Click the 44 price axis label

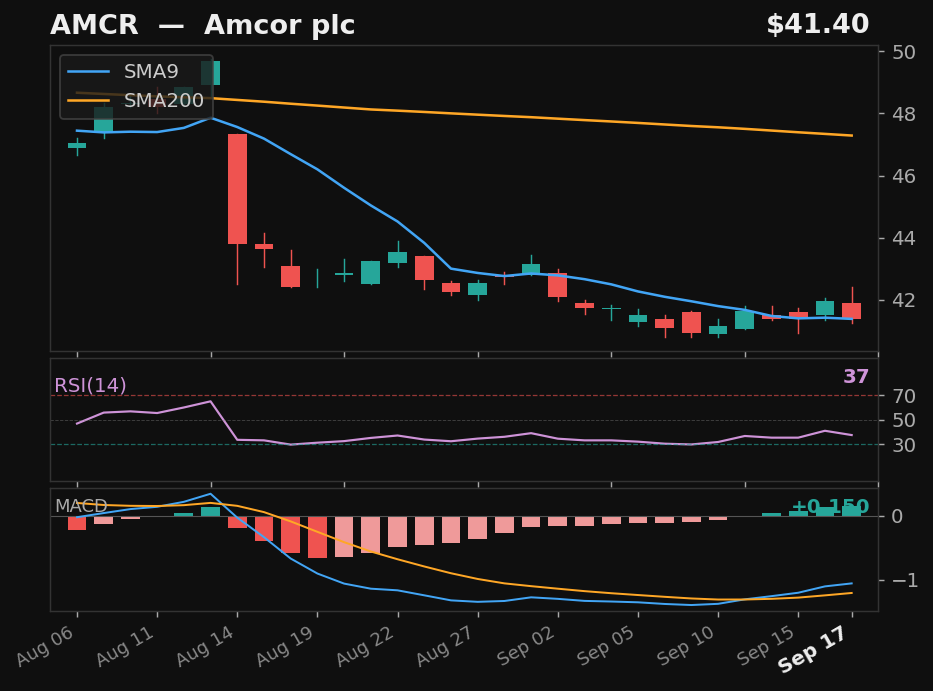click(904, 239)
